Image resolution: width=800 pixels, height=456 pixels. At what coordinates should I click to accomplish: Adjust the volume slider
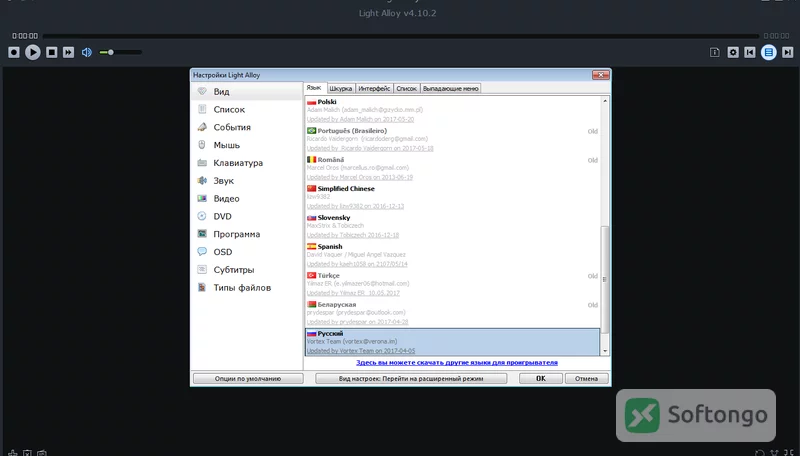coord(120,52)
